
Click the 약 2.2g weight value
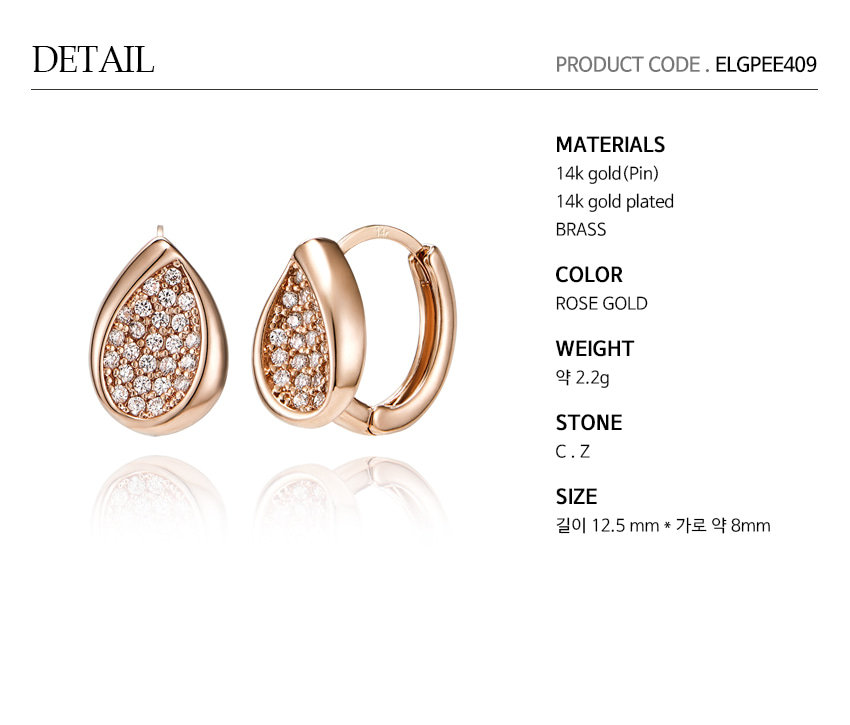point(582,377)
